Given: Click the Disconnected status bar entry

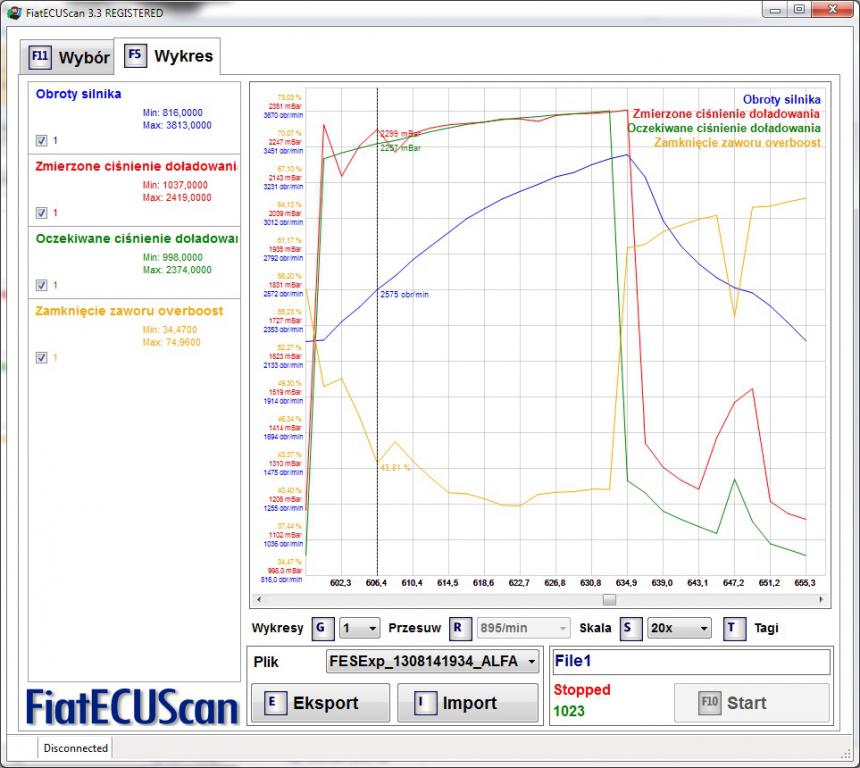Looking at the screenshot, I should (76, 748).
